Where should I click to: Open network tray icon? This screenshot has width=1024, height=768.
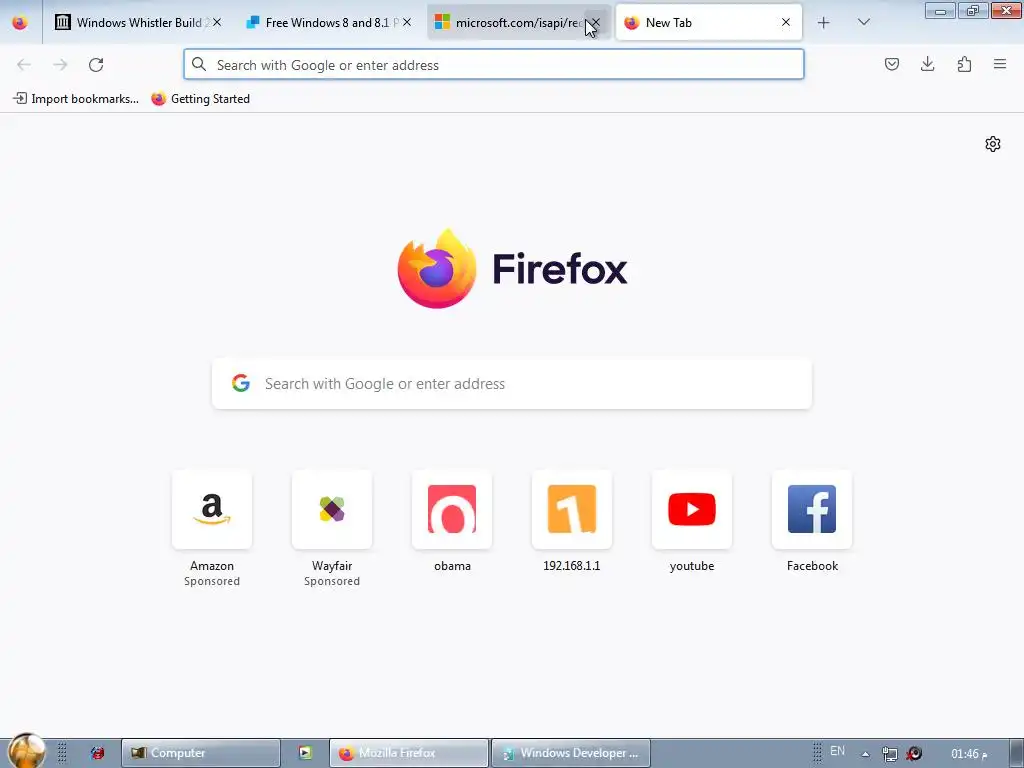(889, 754)
